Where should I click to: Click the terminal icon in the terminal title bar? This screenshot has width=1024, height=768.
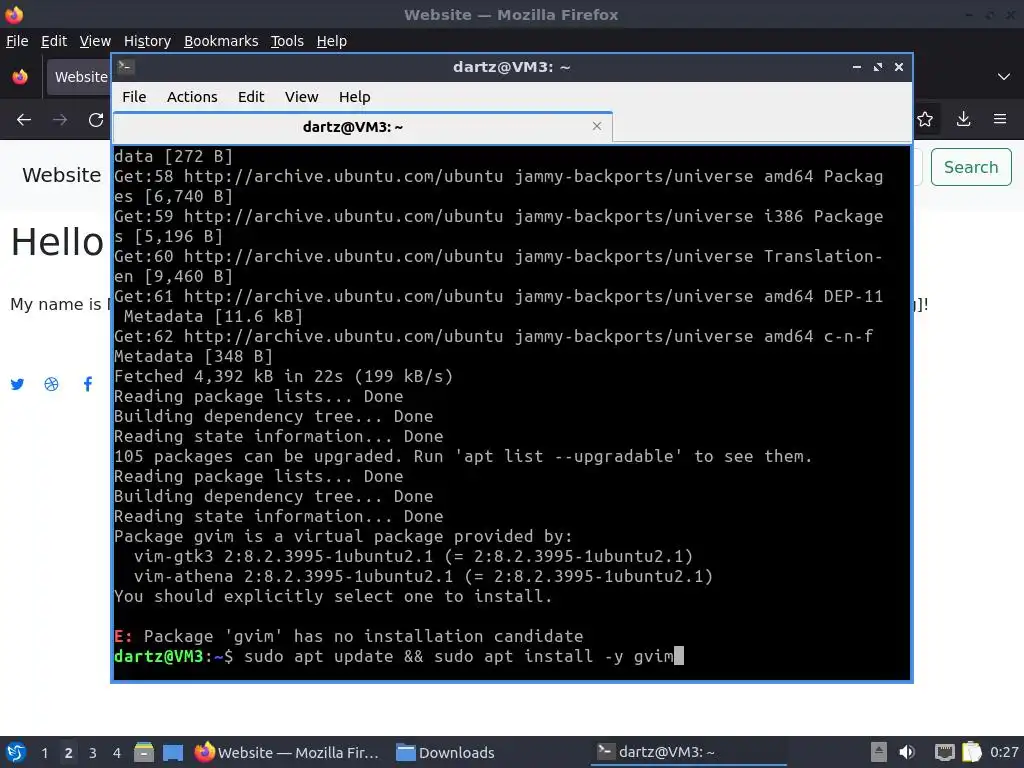tap(126, 67)
